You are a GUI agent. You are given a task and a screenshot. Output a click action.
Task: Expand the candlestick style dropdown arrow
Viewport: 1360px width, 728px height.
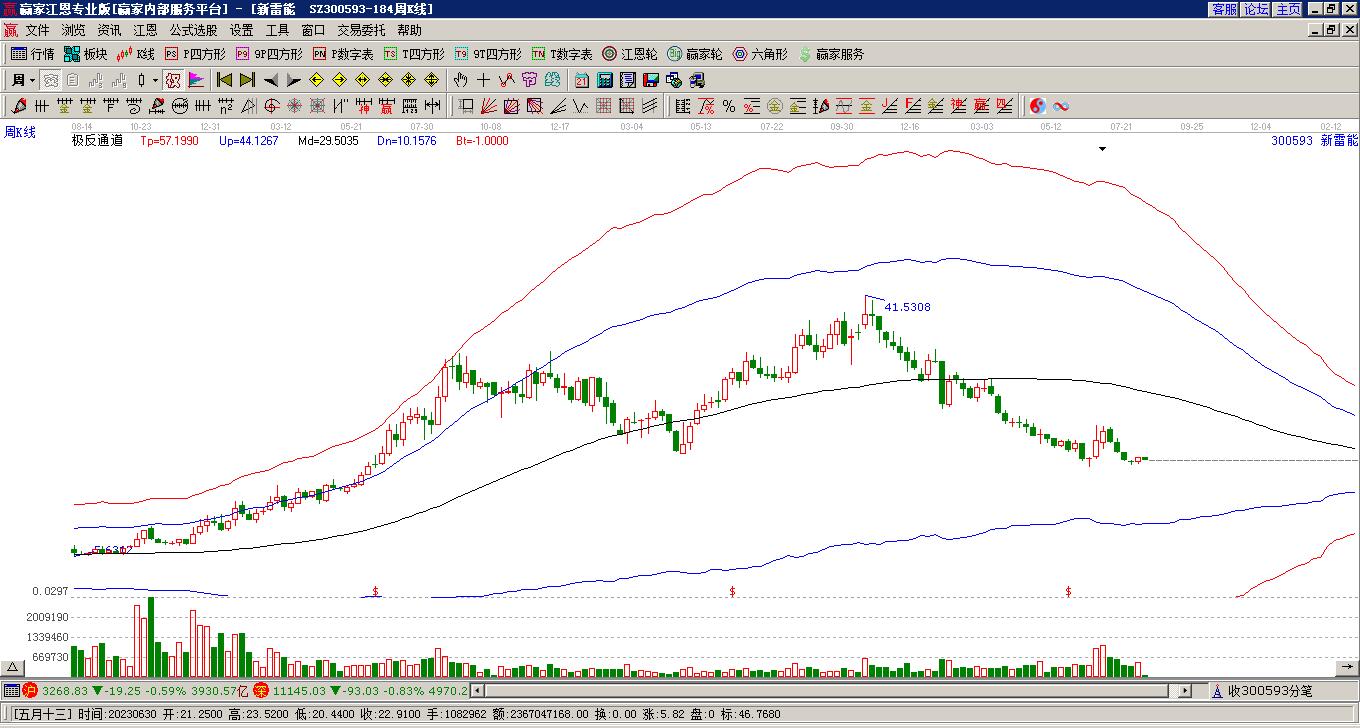(x=155, y=80)
